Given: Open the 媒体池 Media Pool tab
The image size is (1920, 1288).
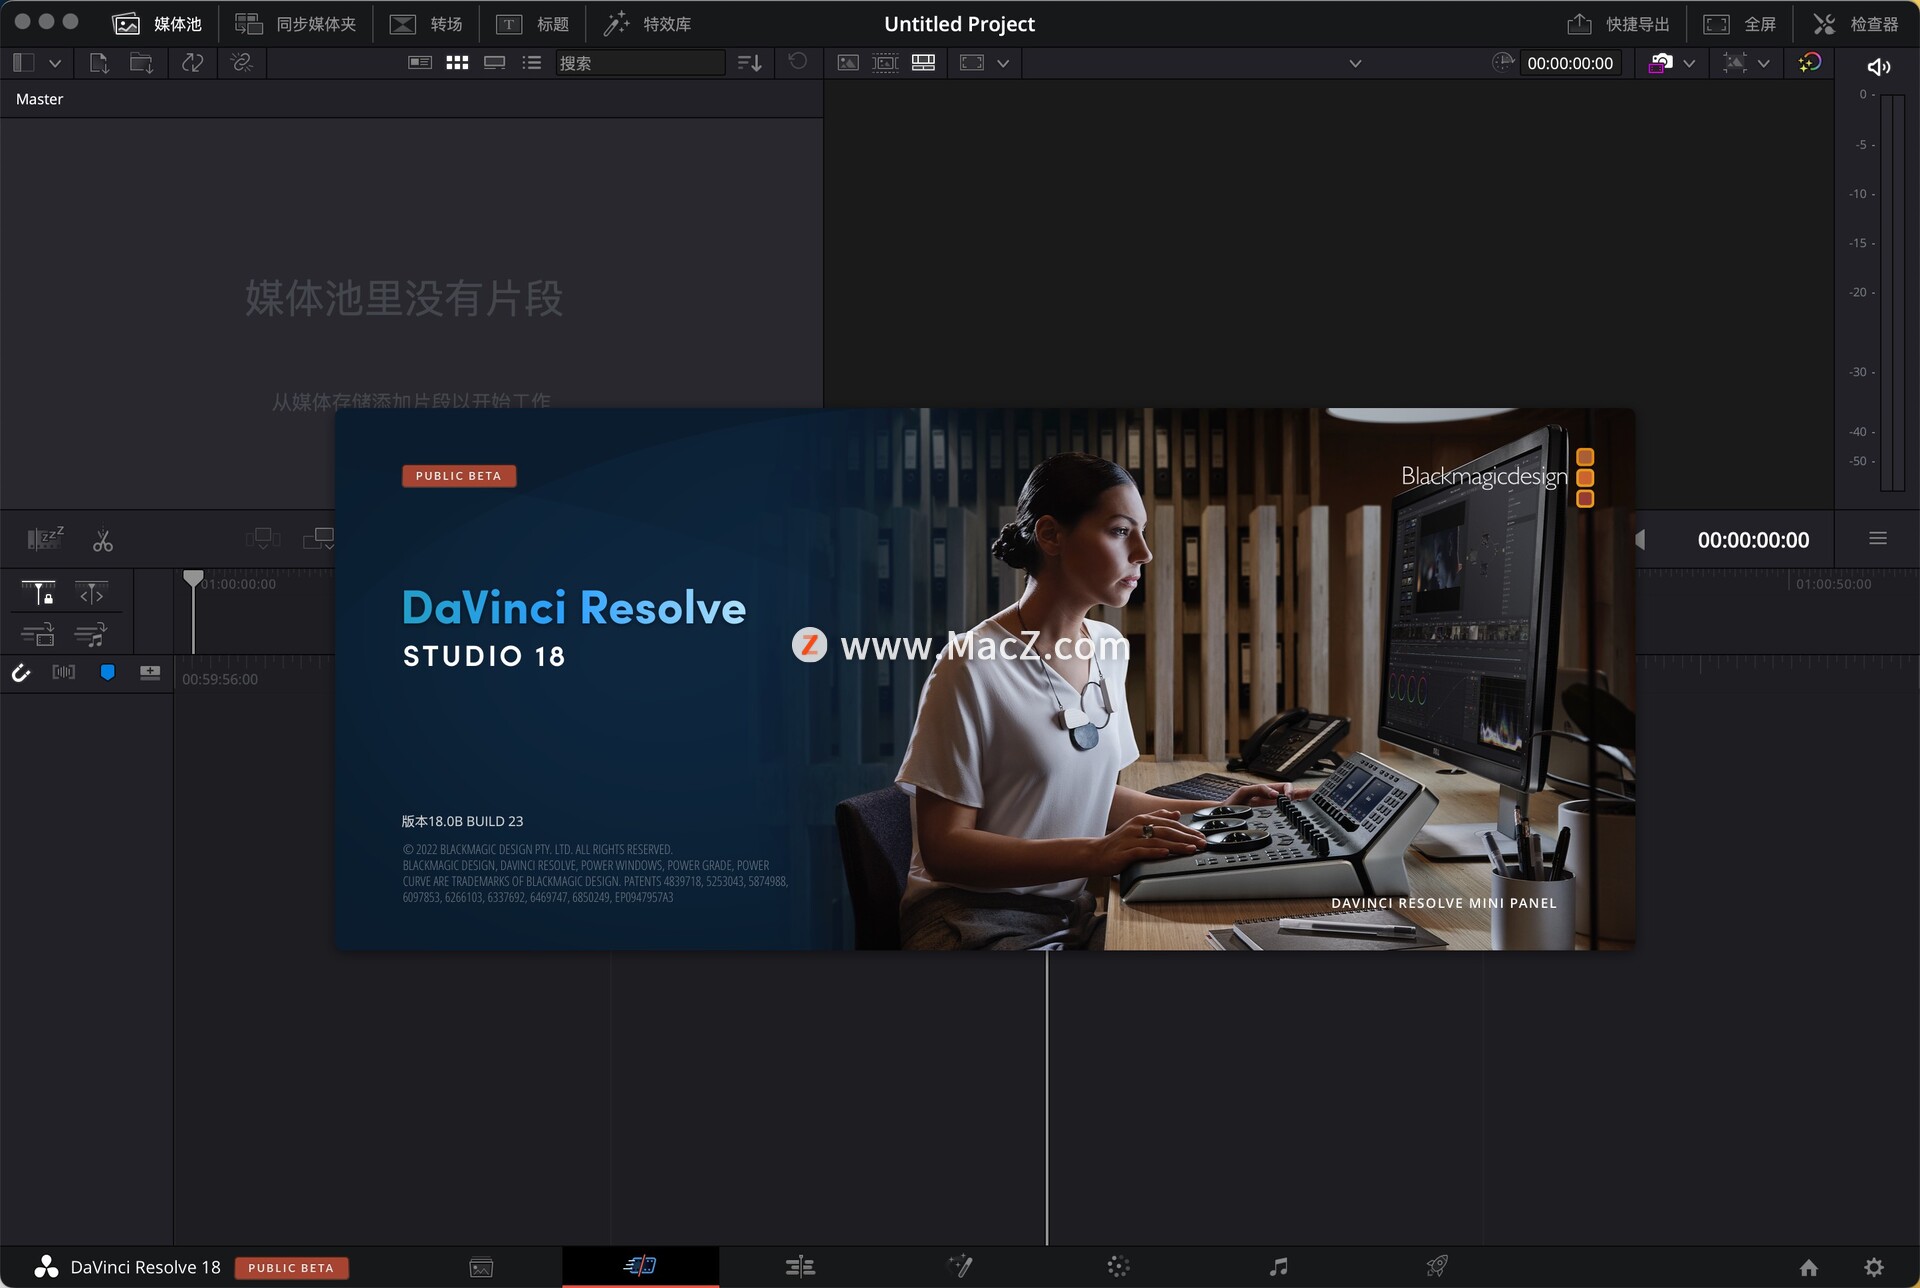Looking at the screenshot, I should [x=157, y=24].
